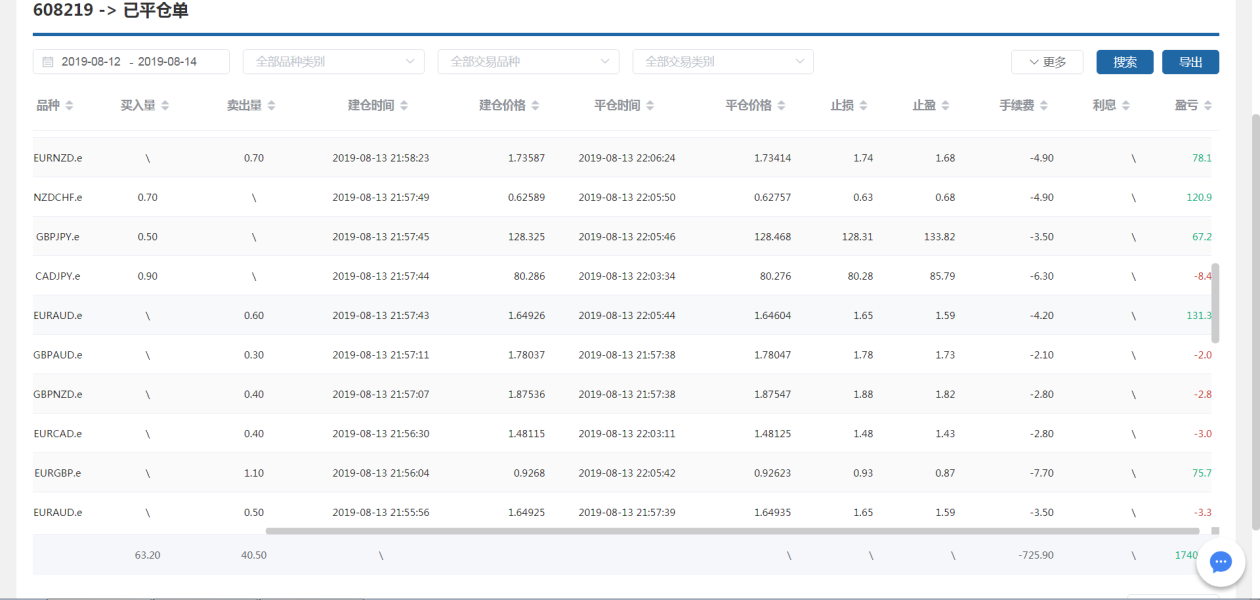Open the 全部交易品种 dropdown
The width and height of the screenshot is (1260, 600).
click(528, 62)
